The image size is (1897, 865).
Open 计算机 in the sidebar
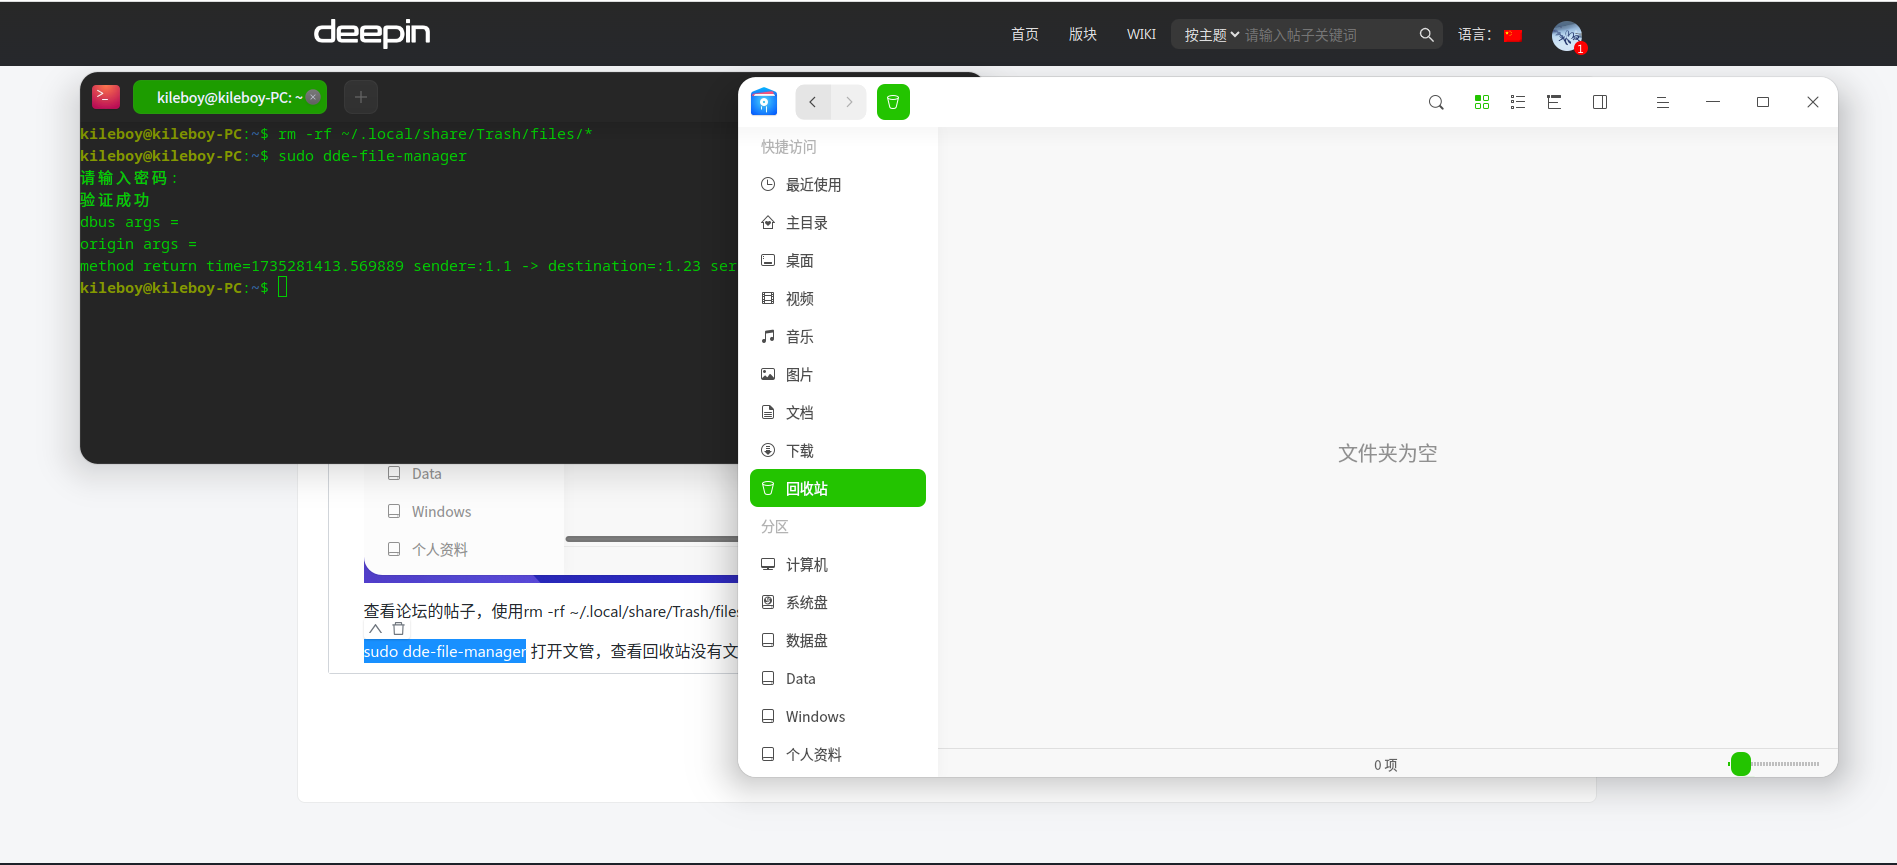coord(838,564)
